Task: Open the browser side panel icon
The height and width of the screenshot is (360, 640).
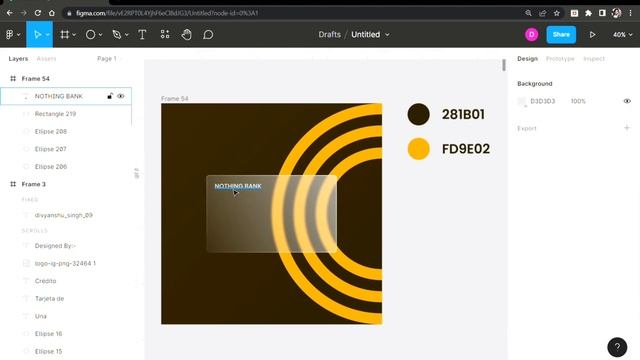Action: coord(602,13)
